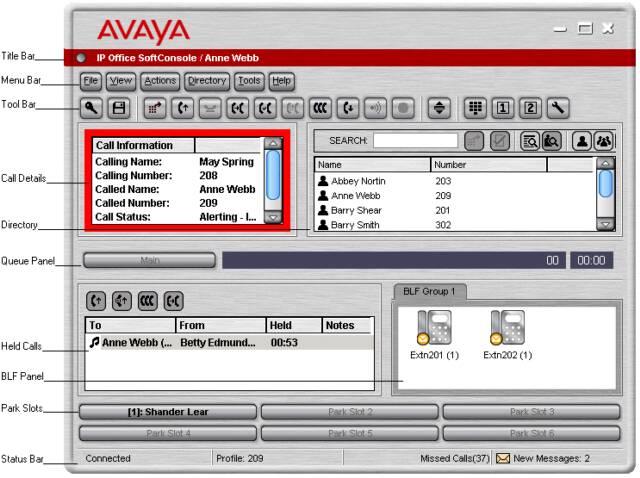Click Park Slot 6 button
Screen dimensions: 640x478
(x=531, y=433)
